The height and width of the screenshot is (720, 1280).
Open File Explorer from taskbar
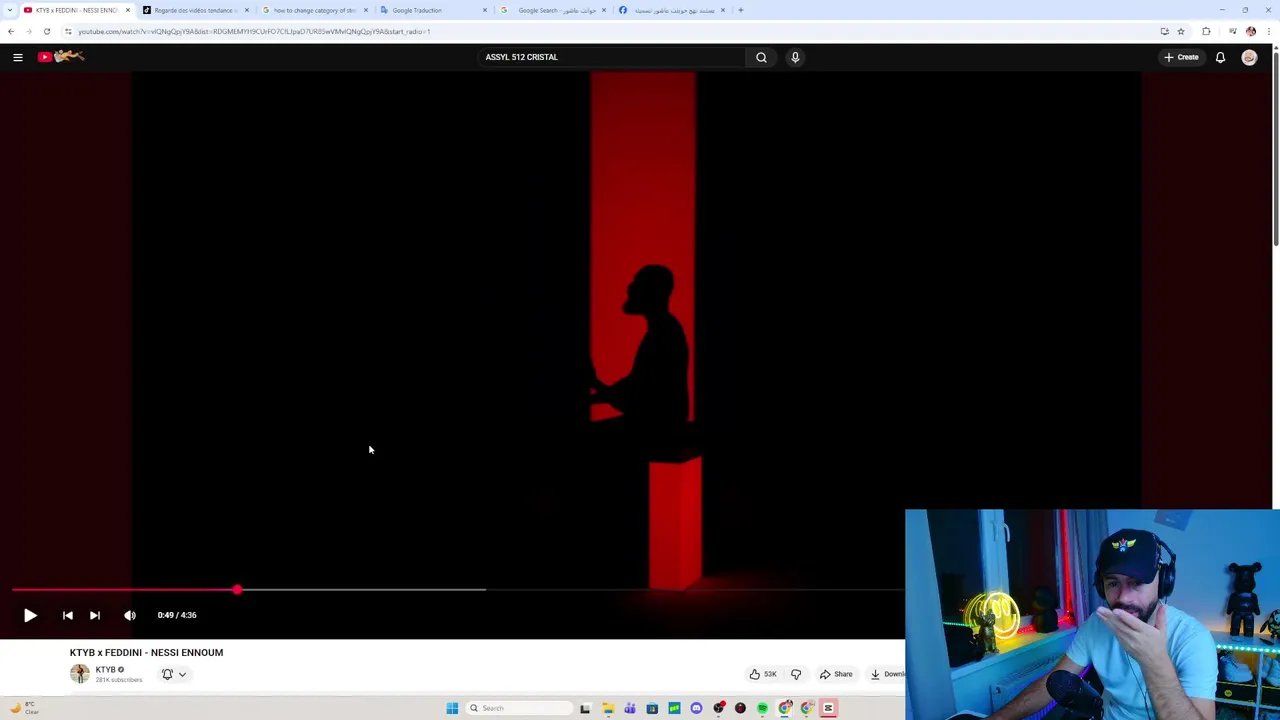(x=608, y=708)
